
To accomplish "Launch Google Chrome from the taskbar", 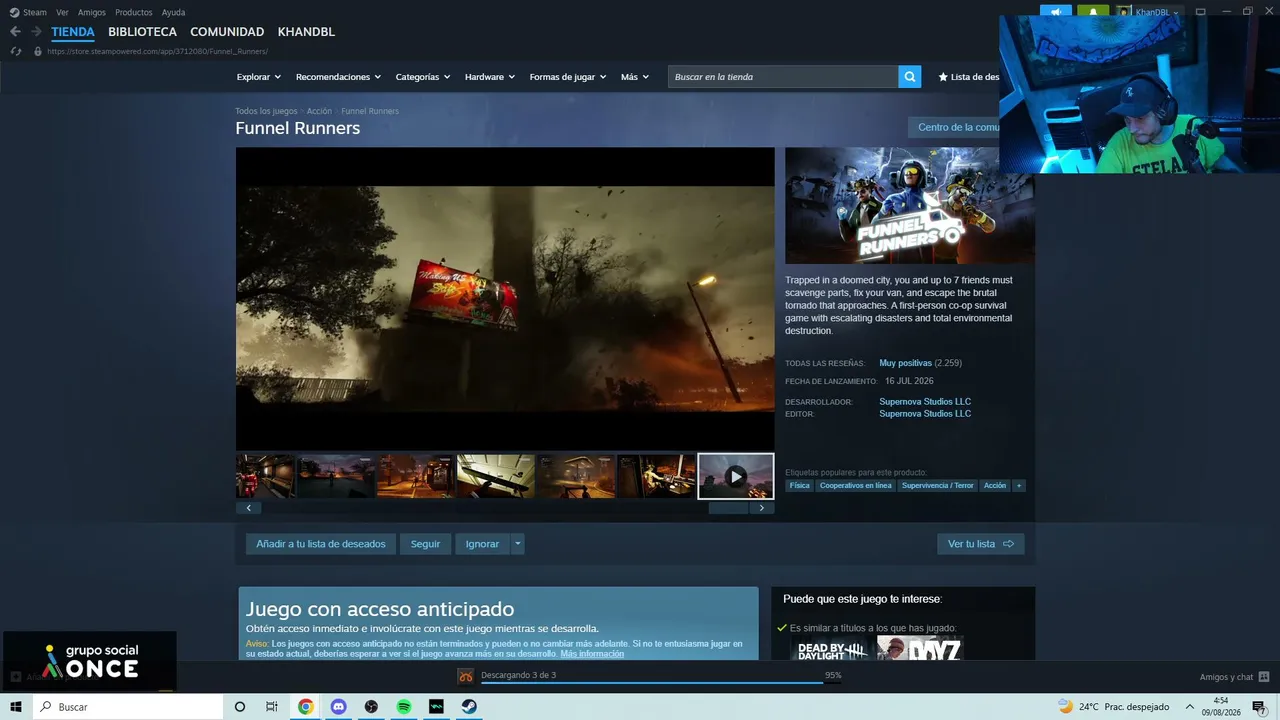I will point(306,707).
